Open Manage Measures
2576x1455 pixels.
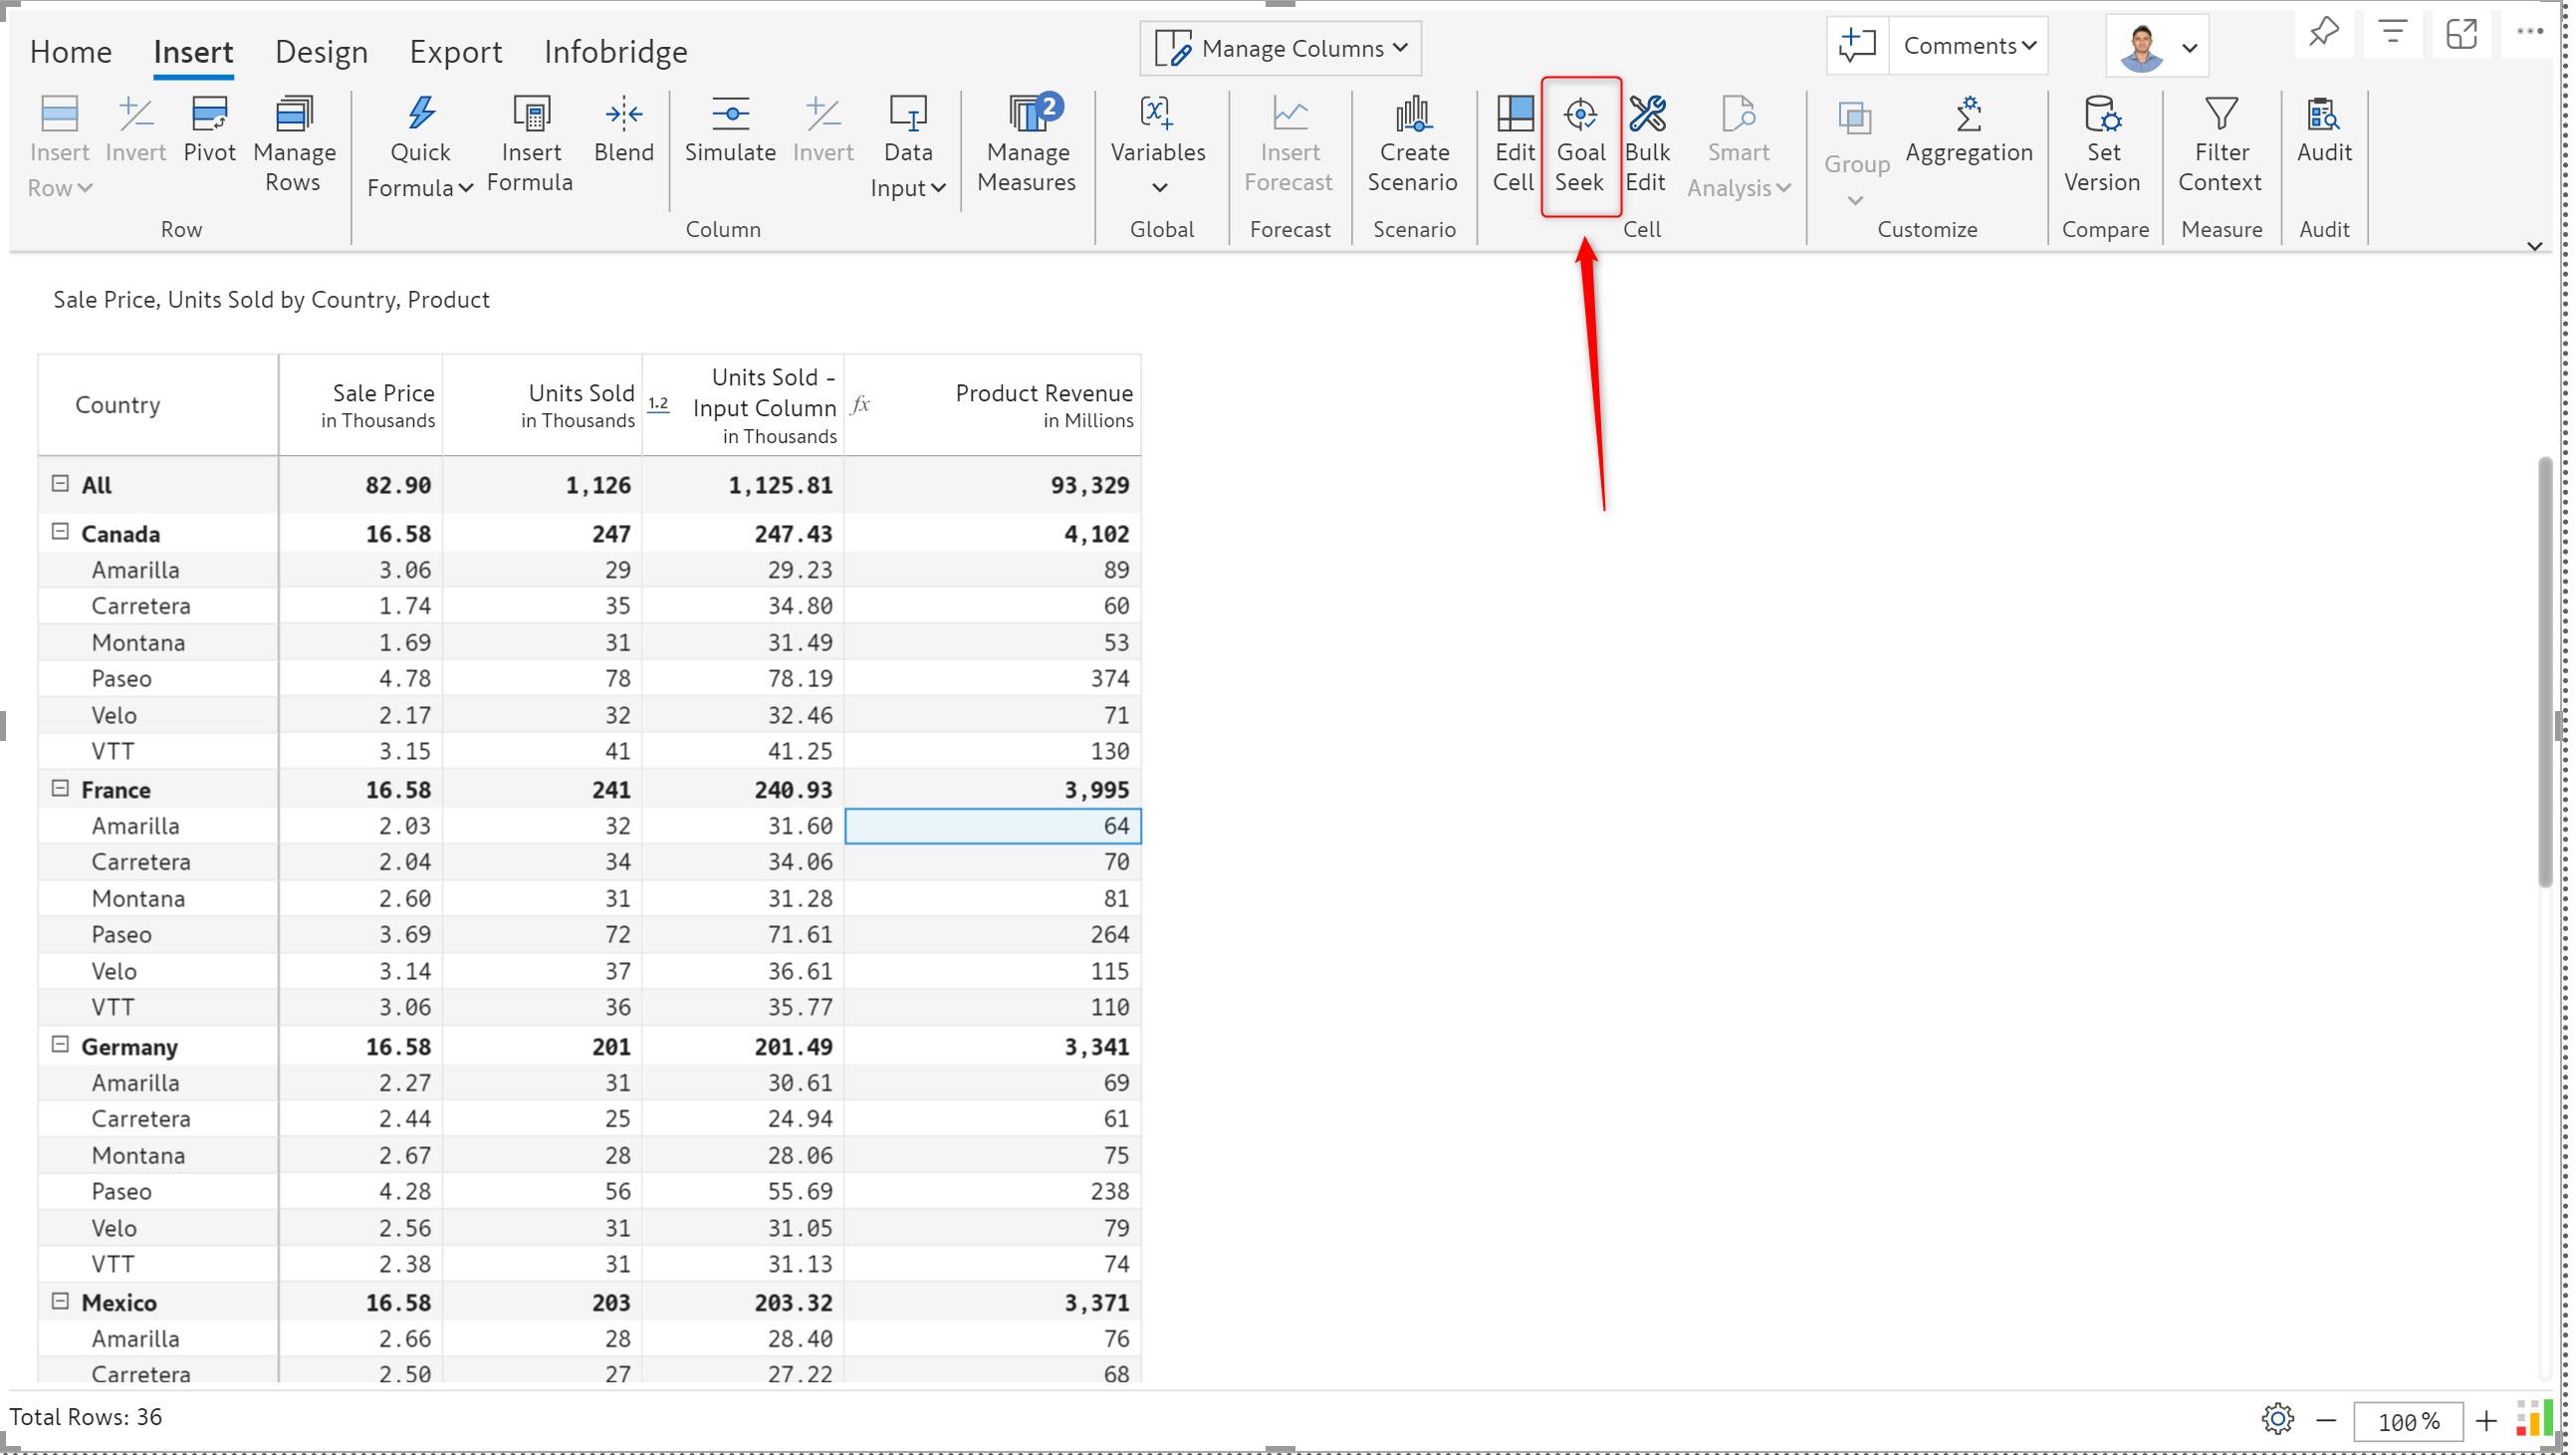coord(1027,144)
